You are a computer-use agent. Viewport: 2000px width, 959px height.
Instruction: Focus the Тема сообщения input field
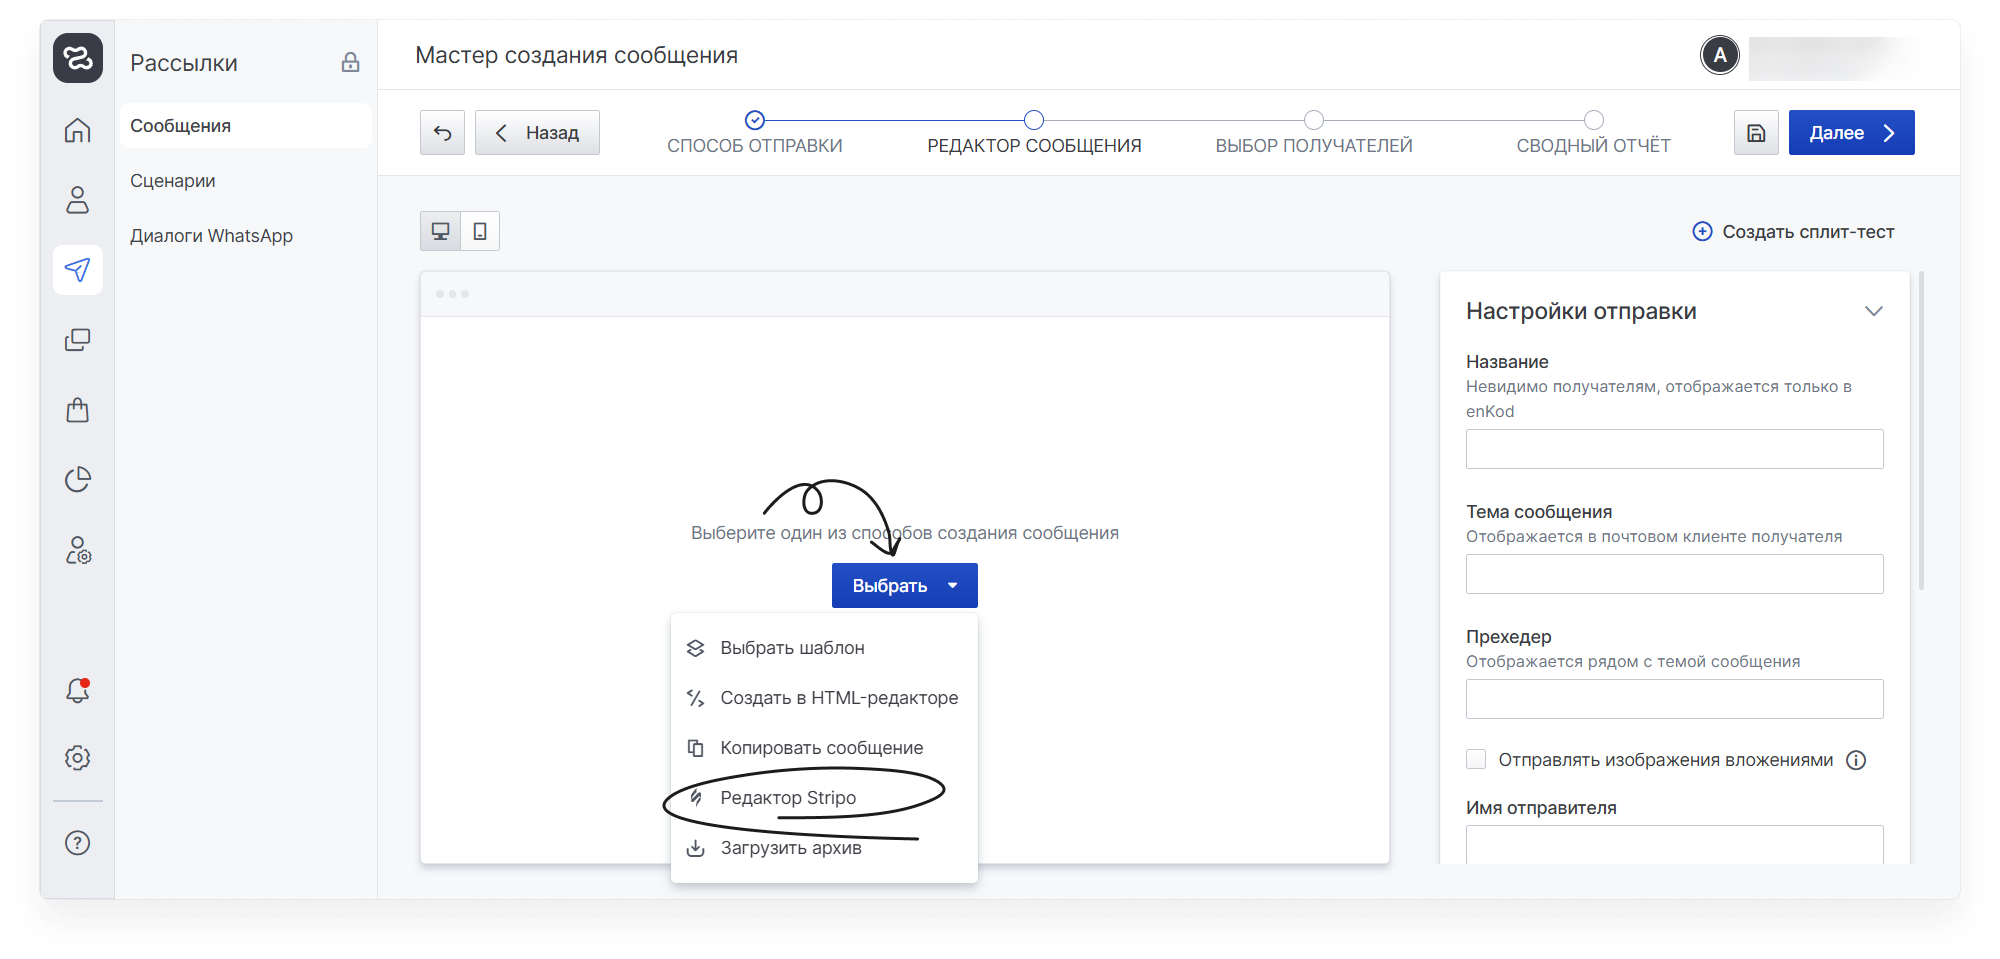pyautogui.click(x=1675, y=574)
